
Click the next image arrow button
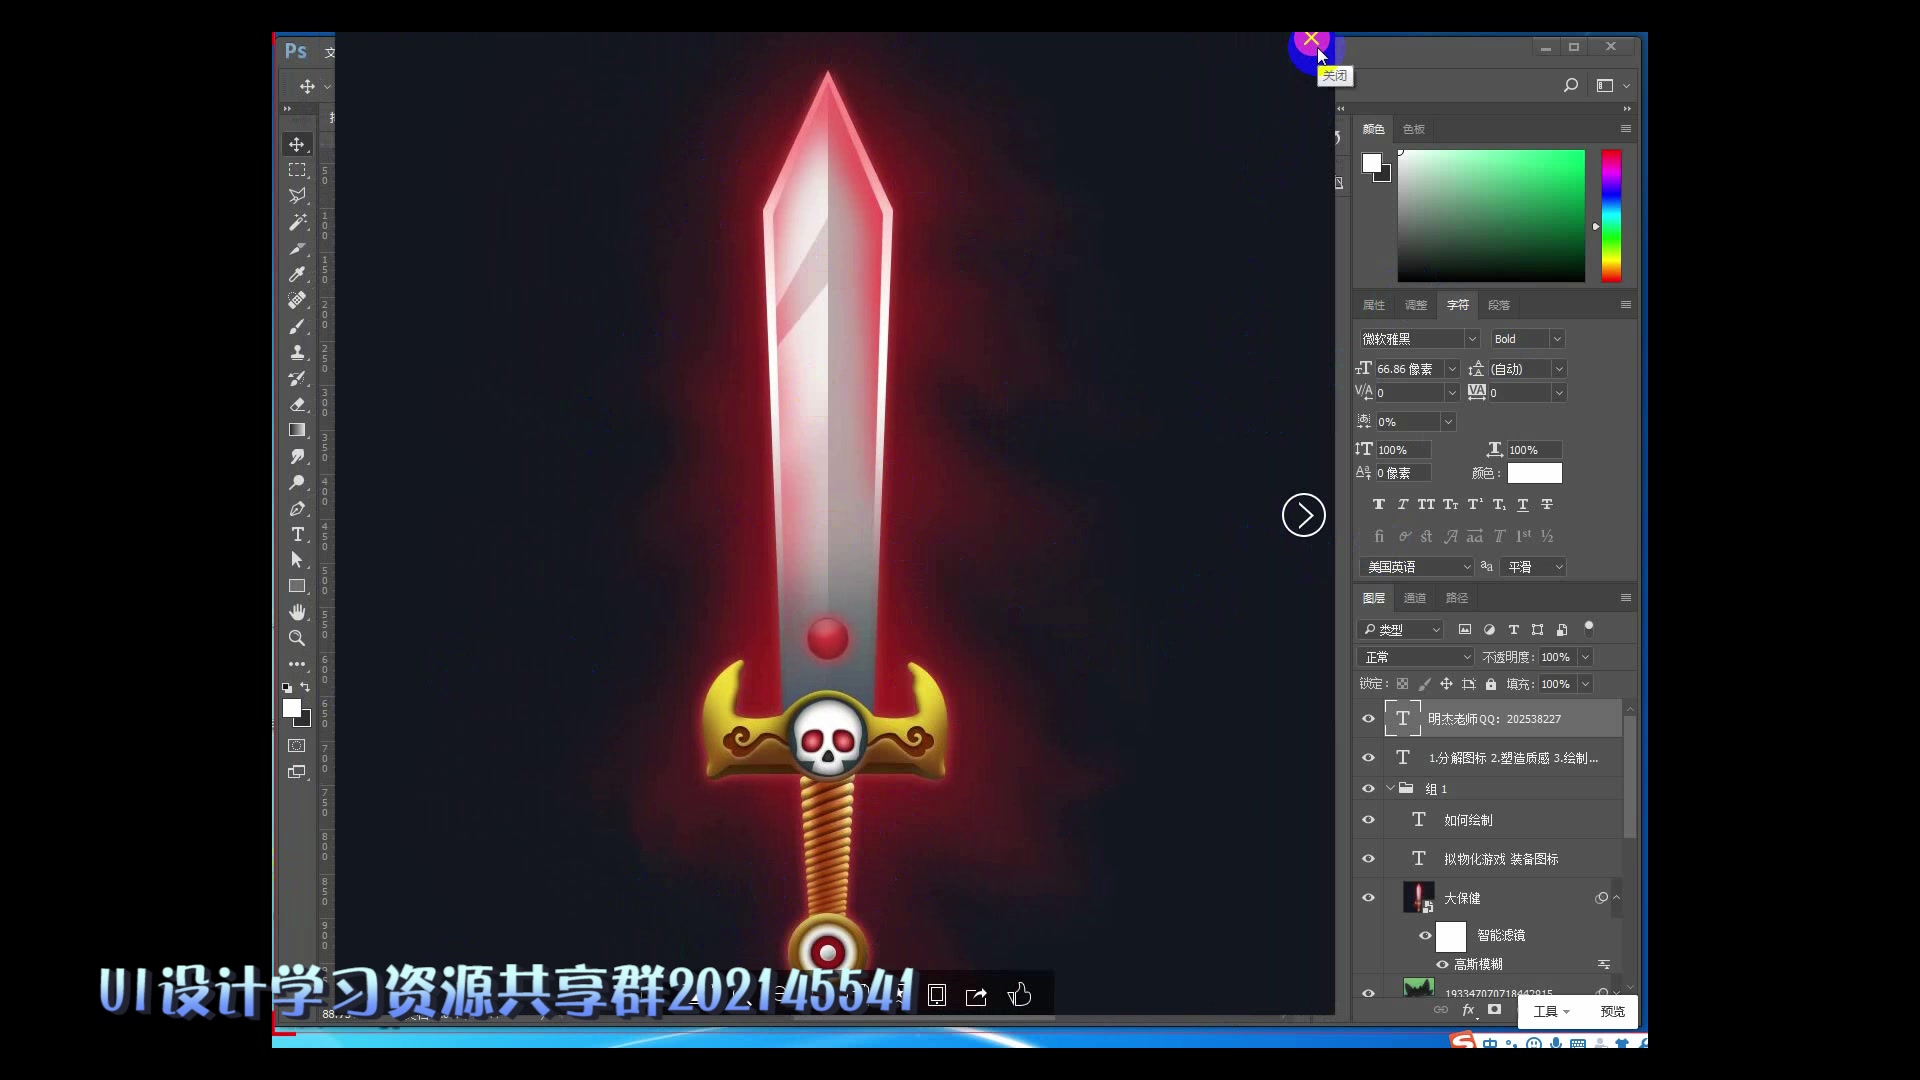coord(1303,515)
